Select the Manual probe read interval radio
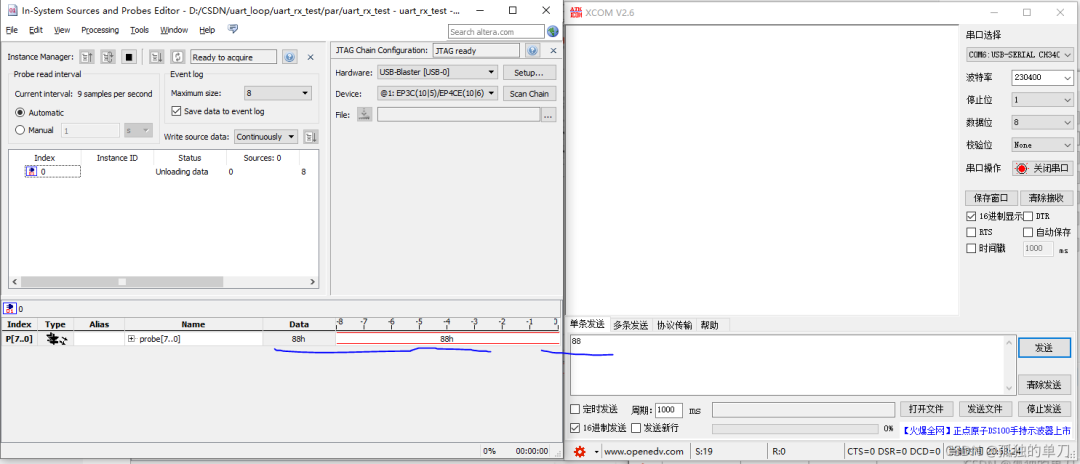1080x464 pixels. (20, 130)
